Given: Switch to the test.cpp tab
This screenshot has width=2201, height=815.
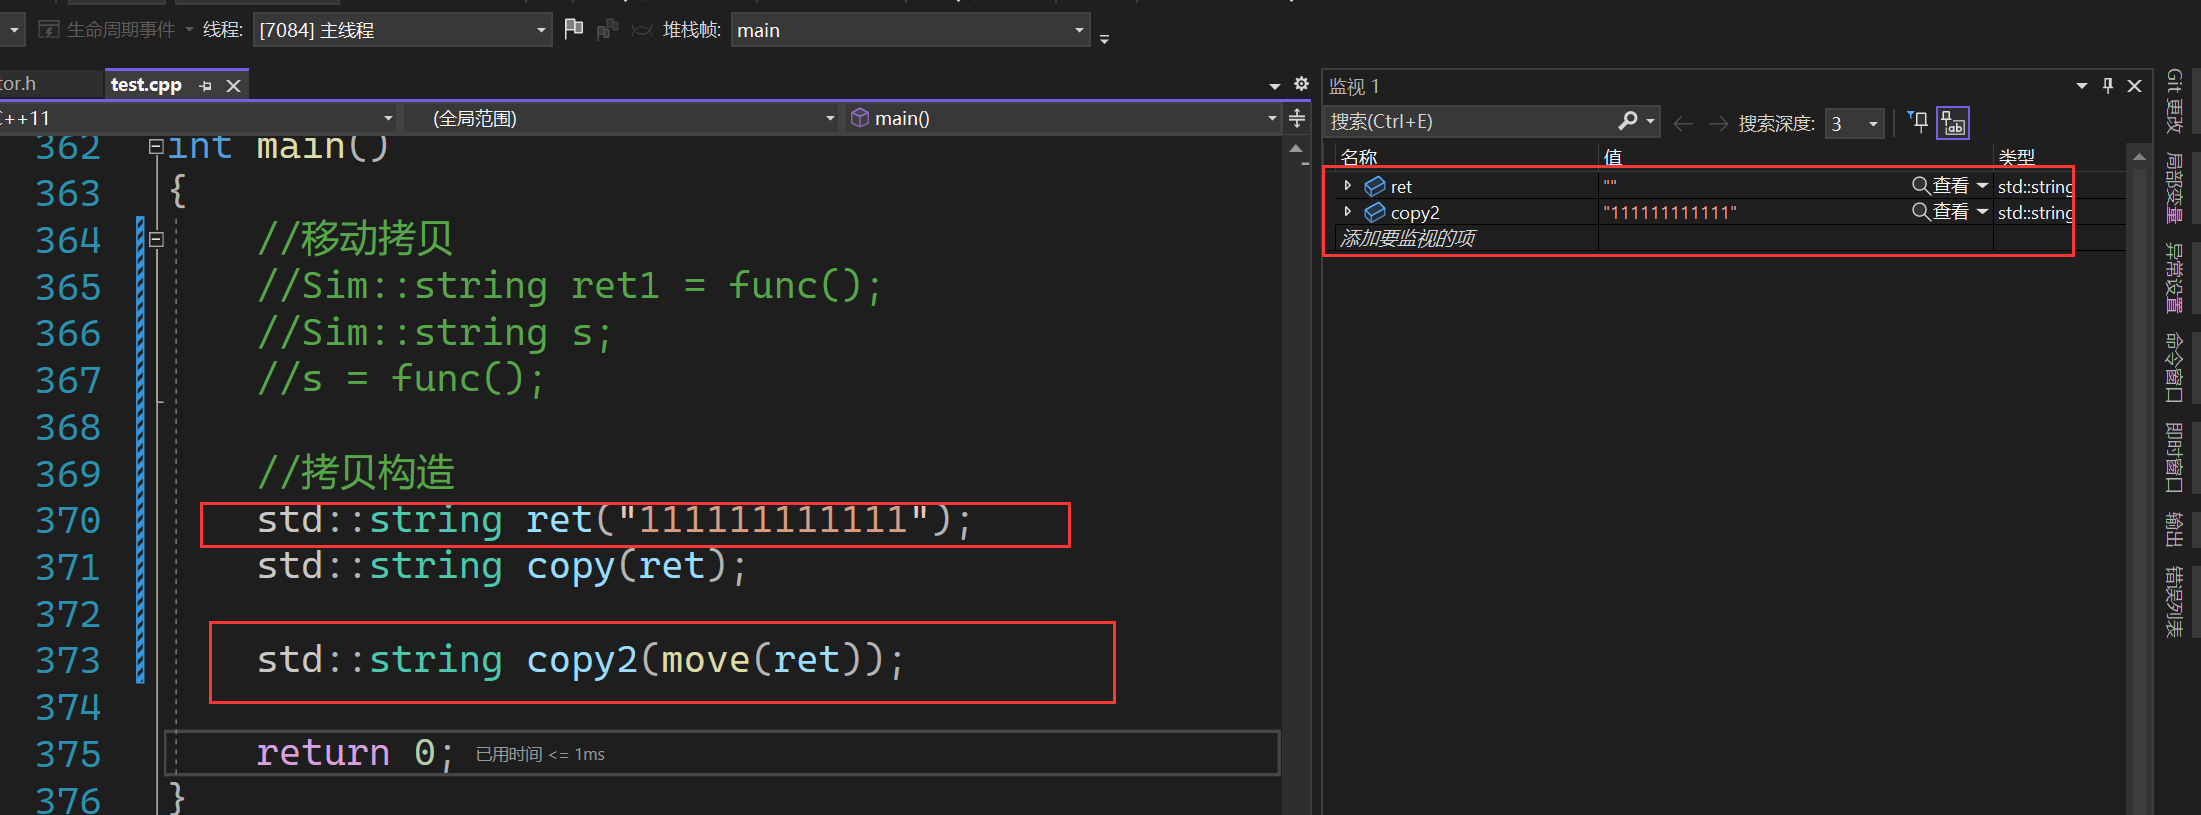Looking at the screenshot, I should (x=146, y=85).
